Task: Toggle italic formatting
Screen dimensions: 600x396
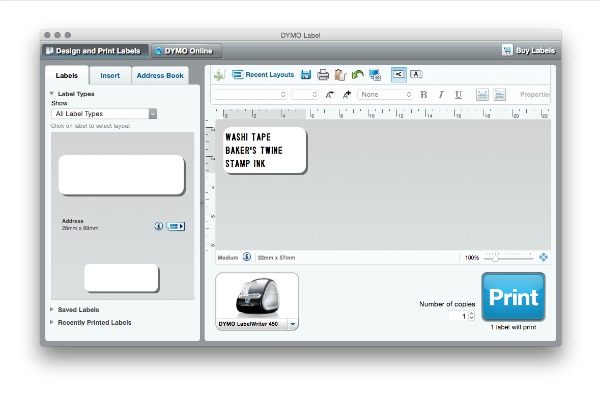Action: coord(441,95)
